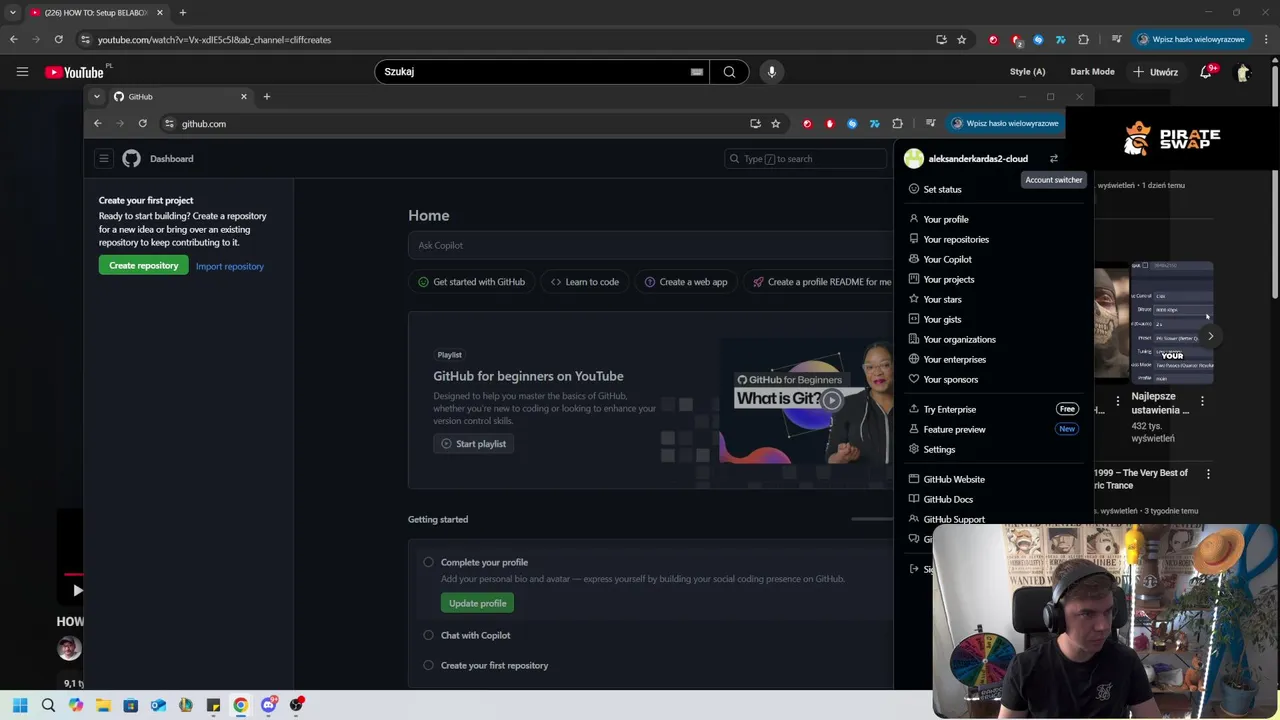Click the Learn to code chip

[x=585, y=282]
